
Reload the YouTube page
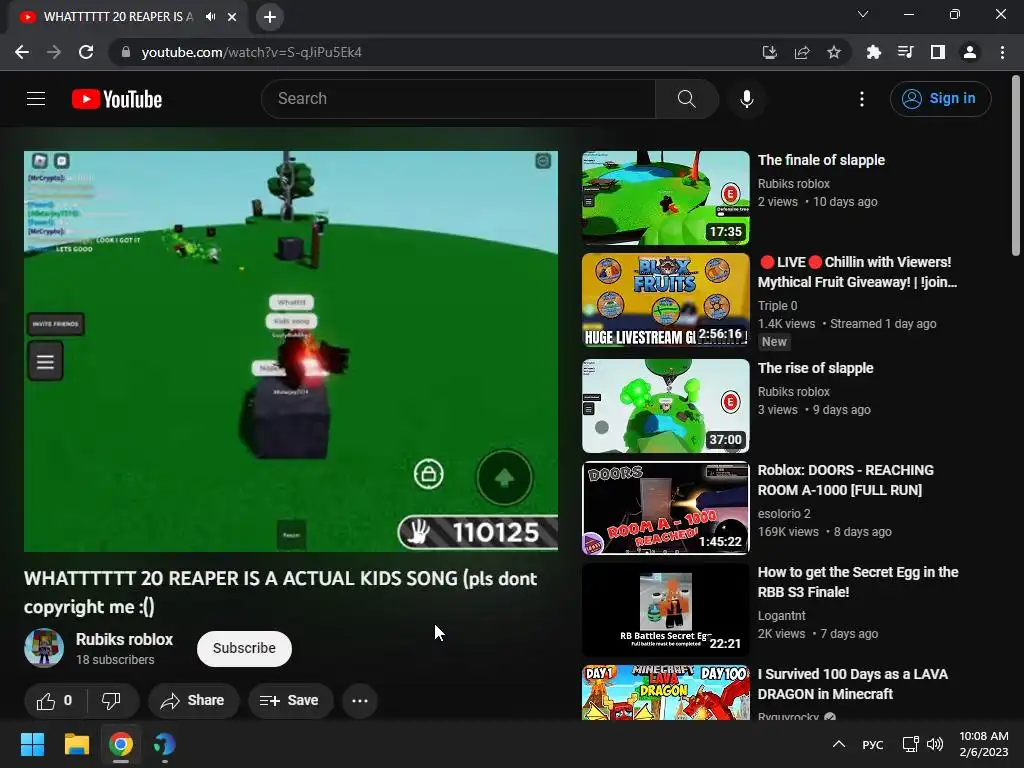click(x=86, y=52)
